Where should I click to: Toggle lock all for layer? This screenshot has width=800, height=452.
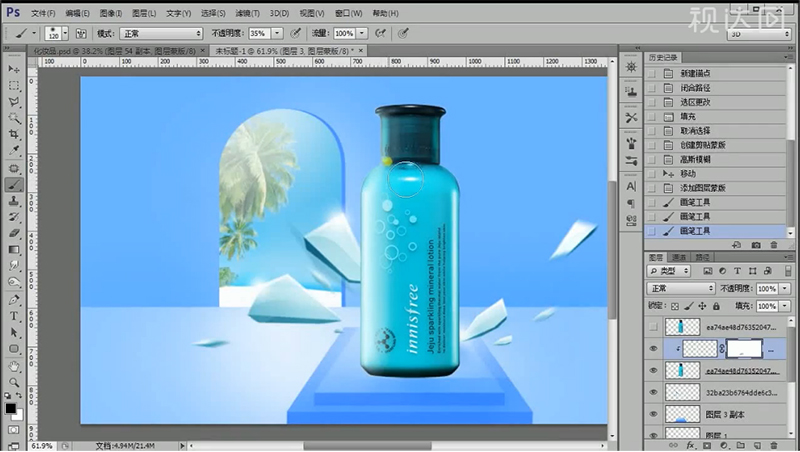(716, 306)
